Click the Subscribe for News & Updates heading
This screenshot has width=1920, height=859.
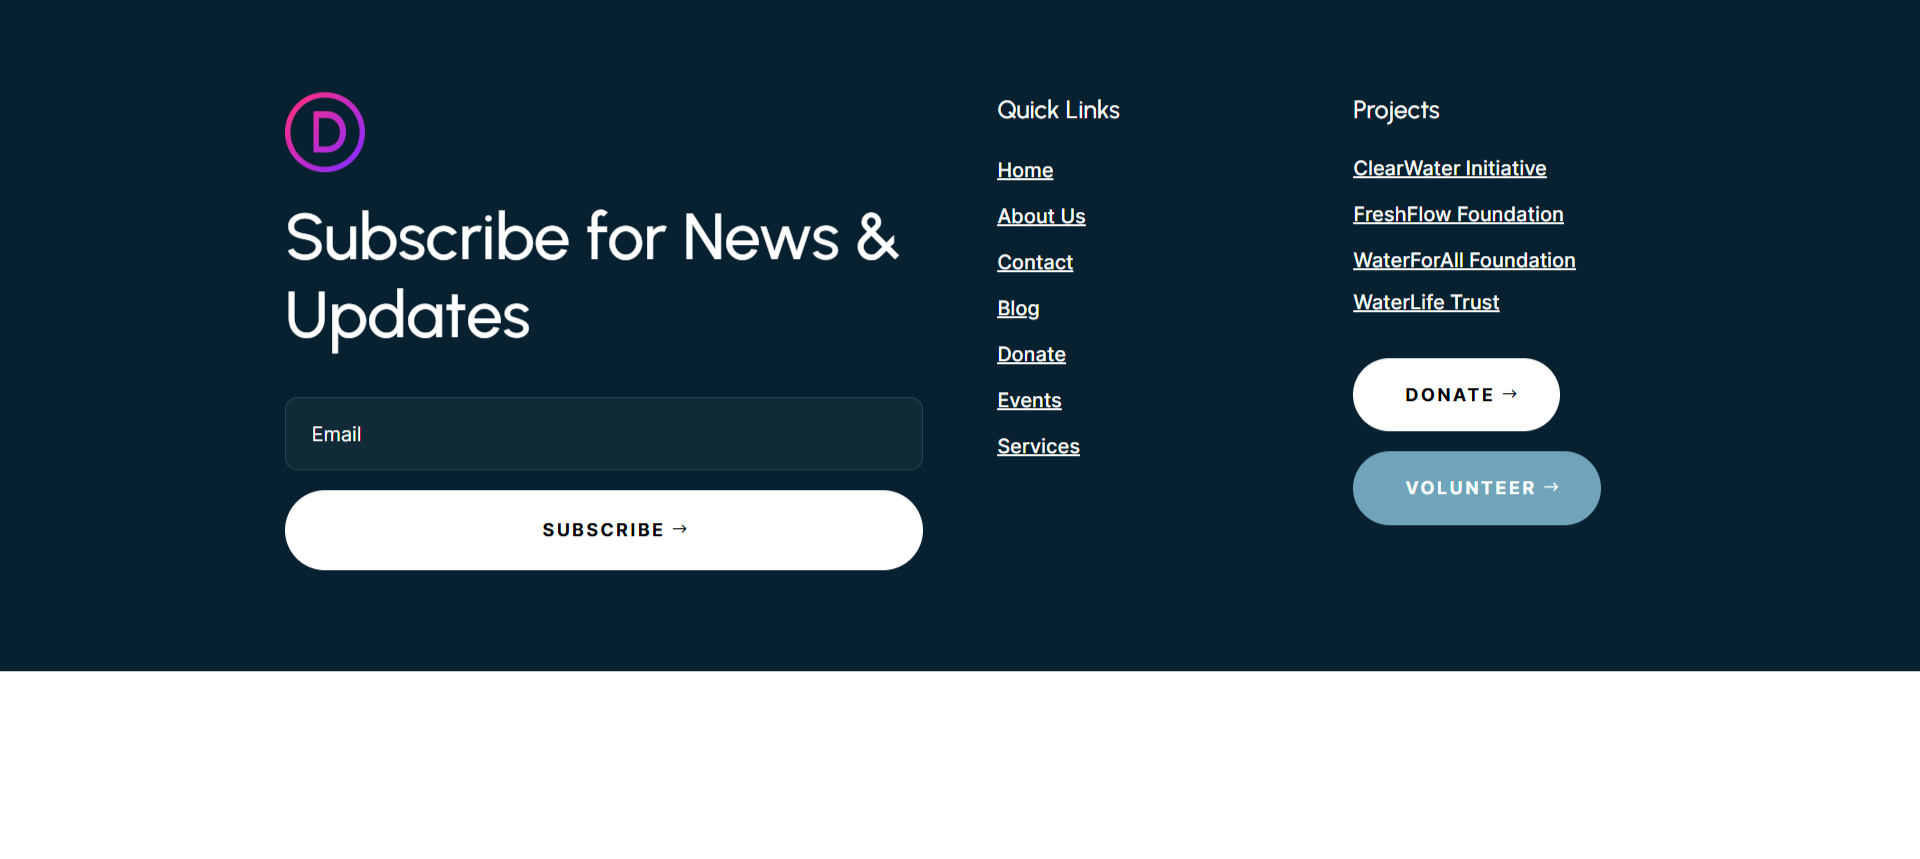point(592,276)
